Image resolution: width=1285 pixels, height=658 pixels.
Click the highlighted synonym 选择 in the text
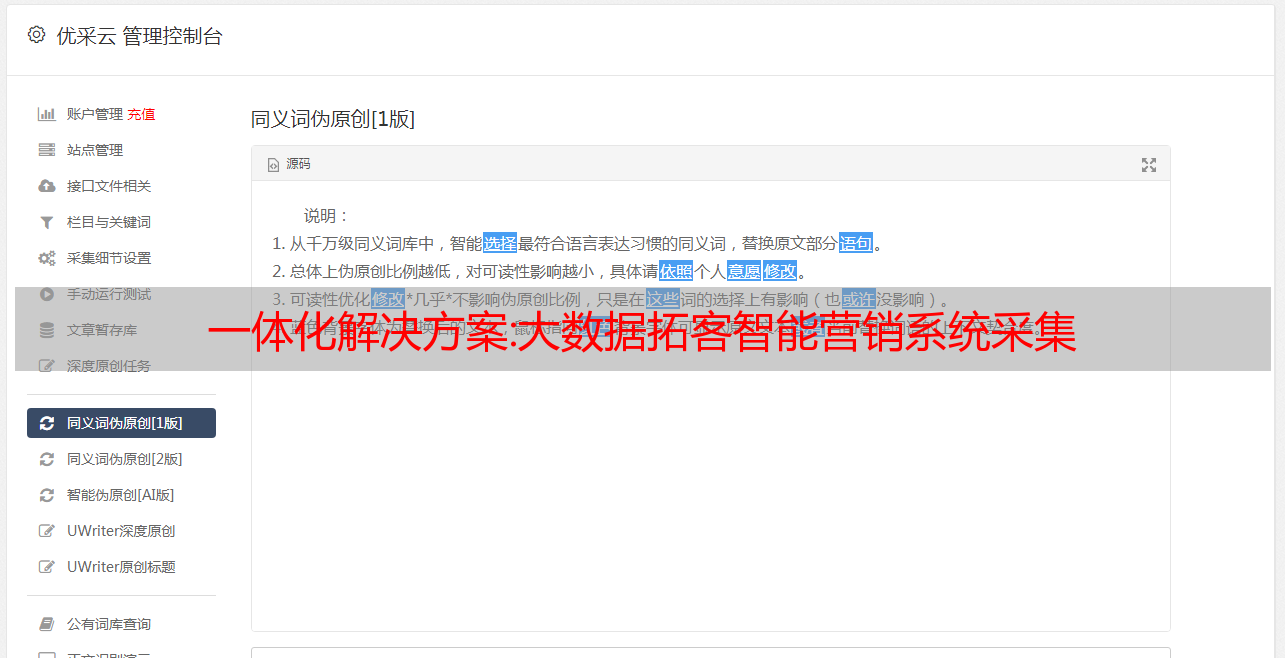coord(500,243)
